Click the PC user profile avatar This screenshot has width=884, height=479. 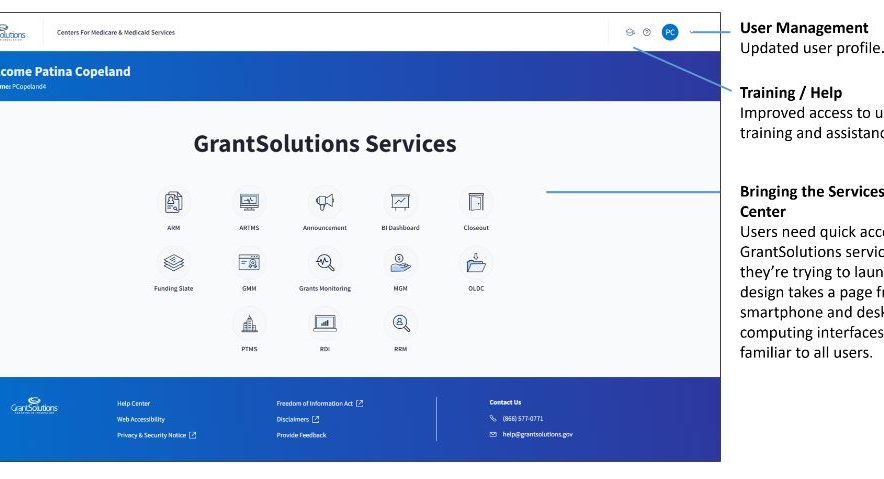click(670, 32)
